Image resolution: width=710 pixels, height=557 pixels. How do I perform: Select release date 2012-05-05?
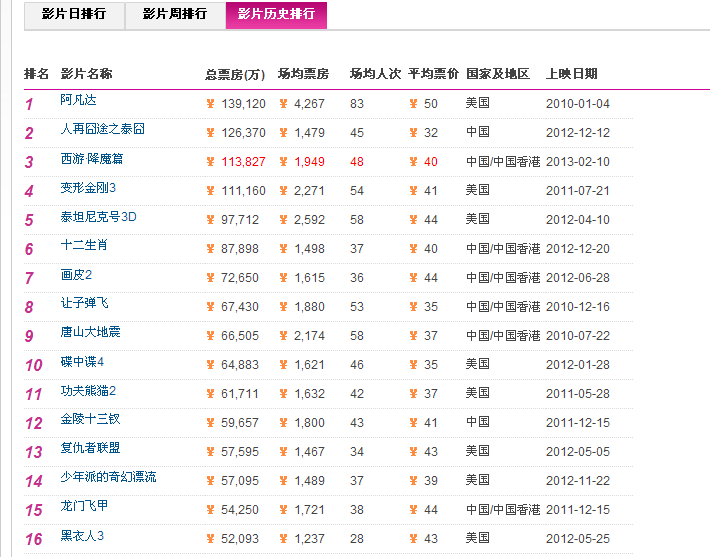pyautogui.click(x=578, y=451)
